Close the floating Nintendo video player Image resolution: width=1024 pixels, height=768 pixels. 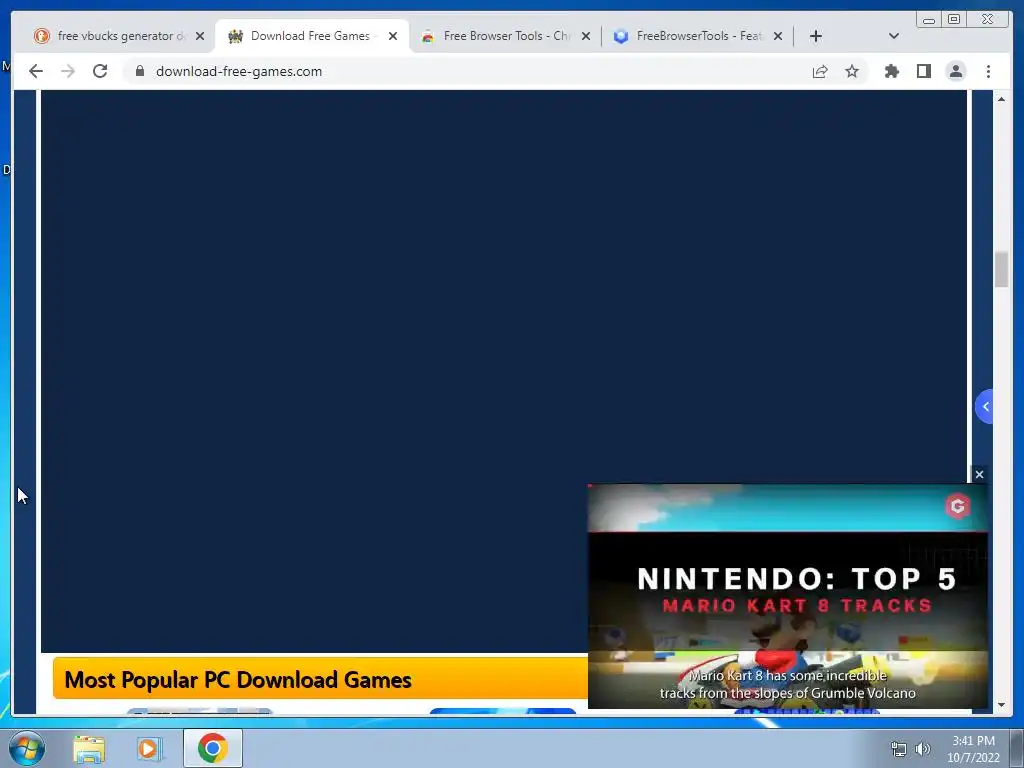(x=979, y=475)
